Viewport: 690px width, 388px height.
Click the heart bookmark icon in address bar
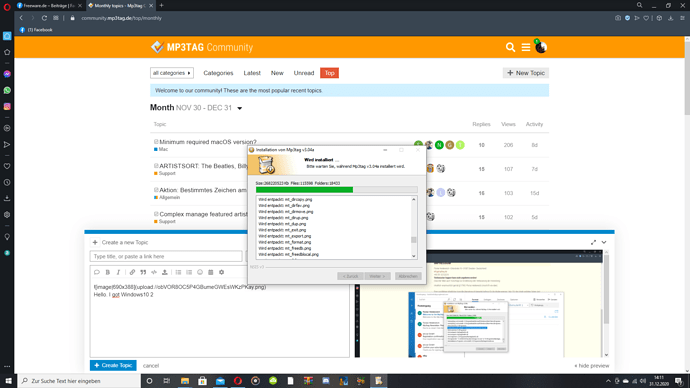(646, 18)
